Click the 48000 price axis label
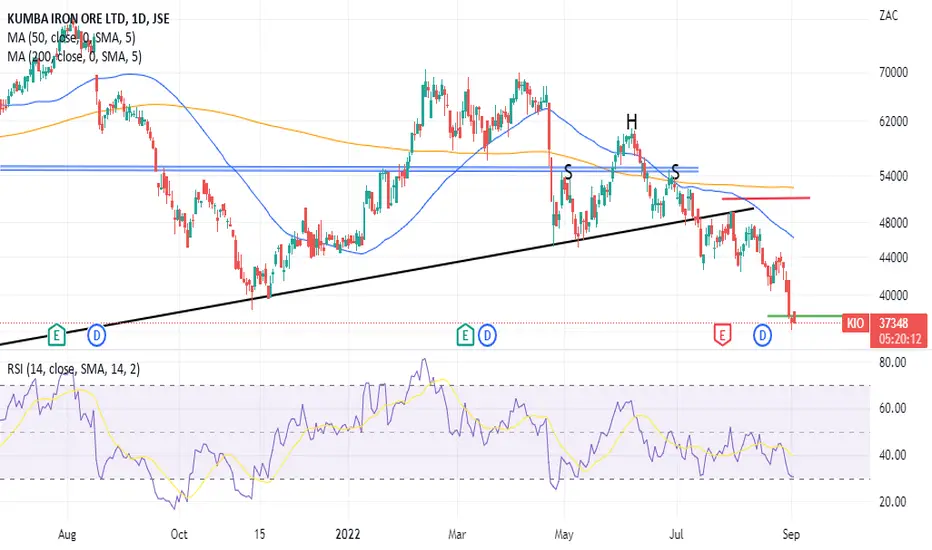Image resolution: width=932 pixels, height=550 pixels. click(893, 223)
